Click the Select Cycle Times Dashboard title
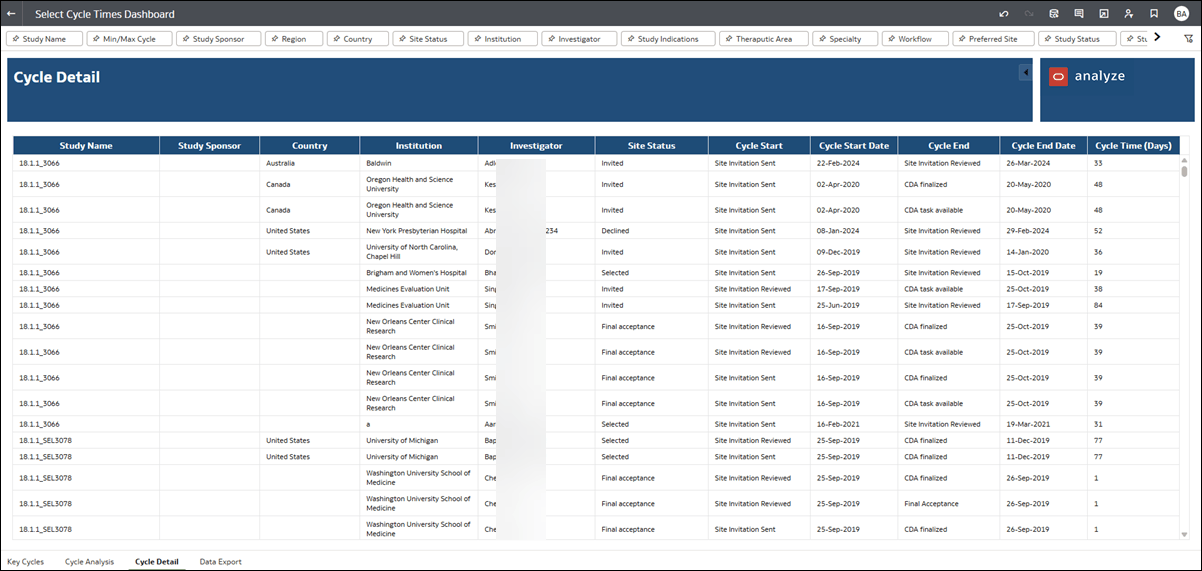The height and width of the screenshot is (571, 1202). coord(105,14)
